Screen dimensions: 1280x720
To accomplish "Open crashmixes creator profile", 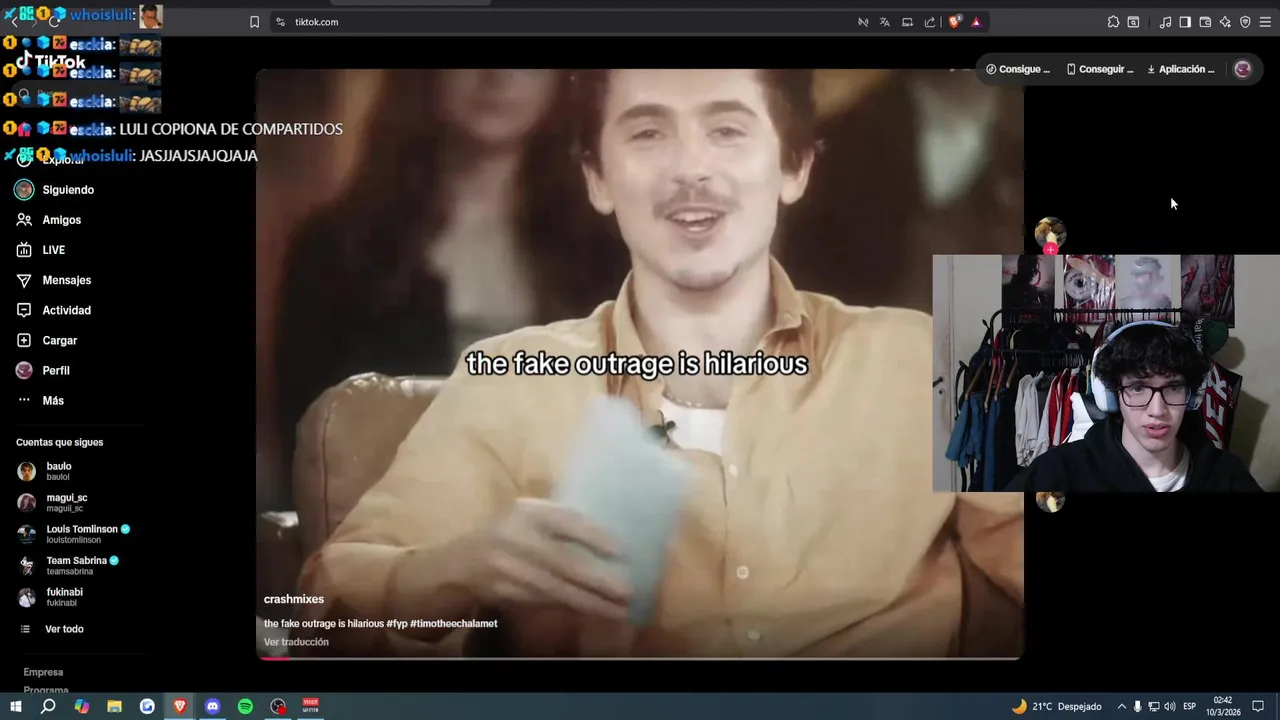I will (x=294, y=599).
